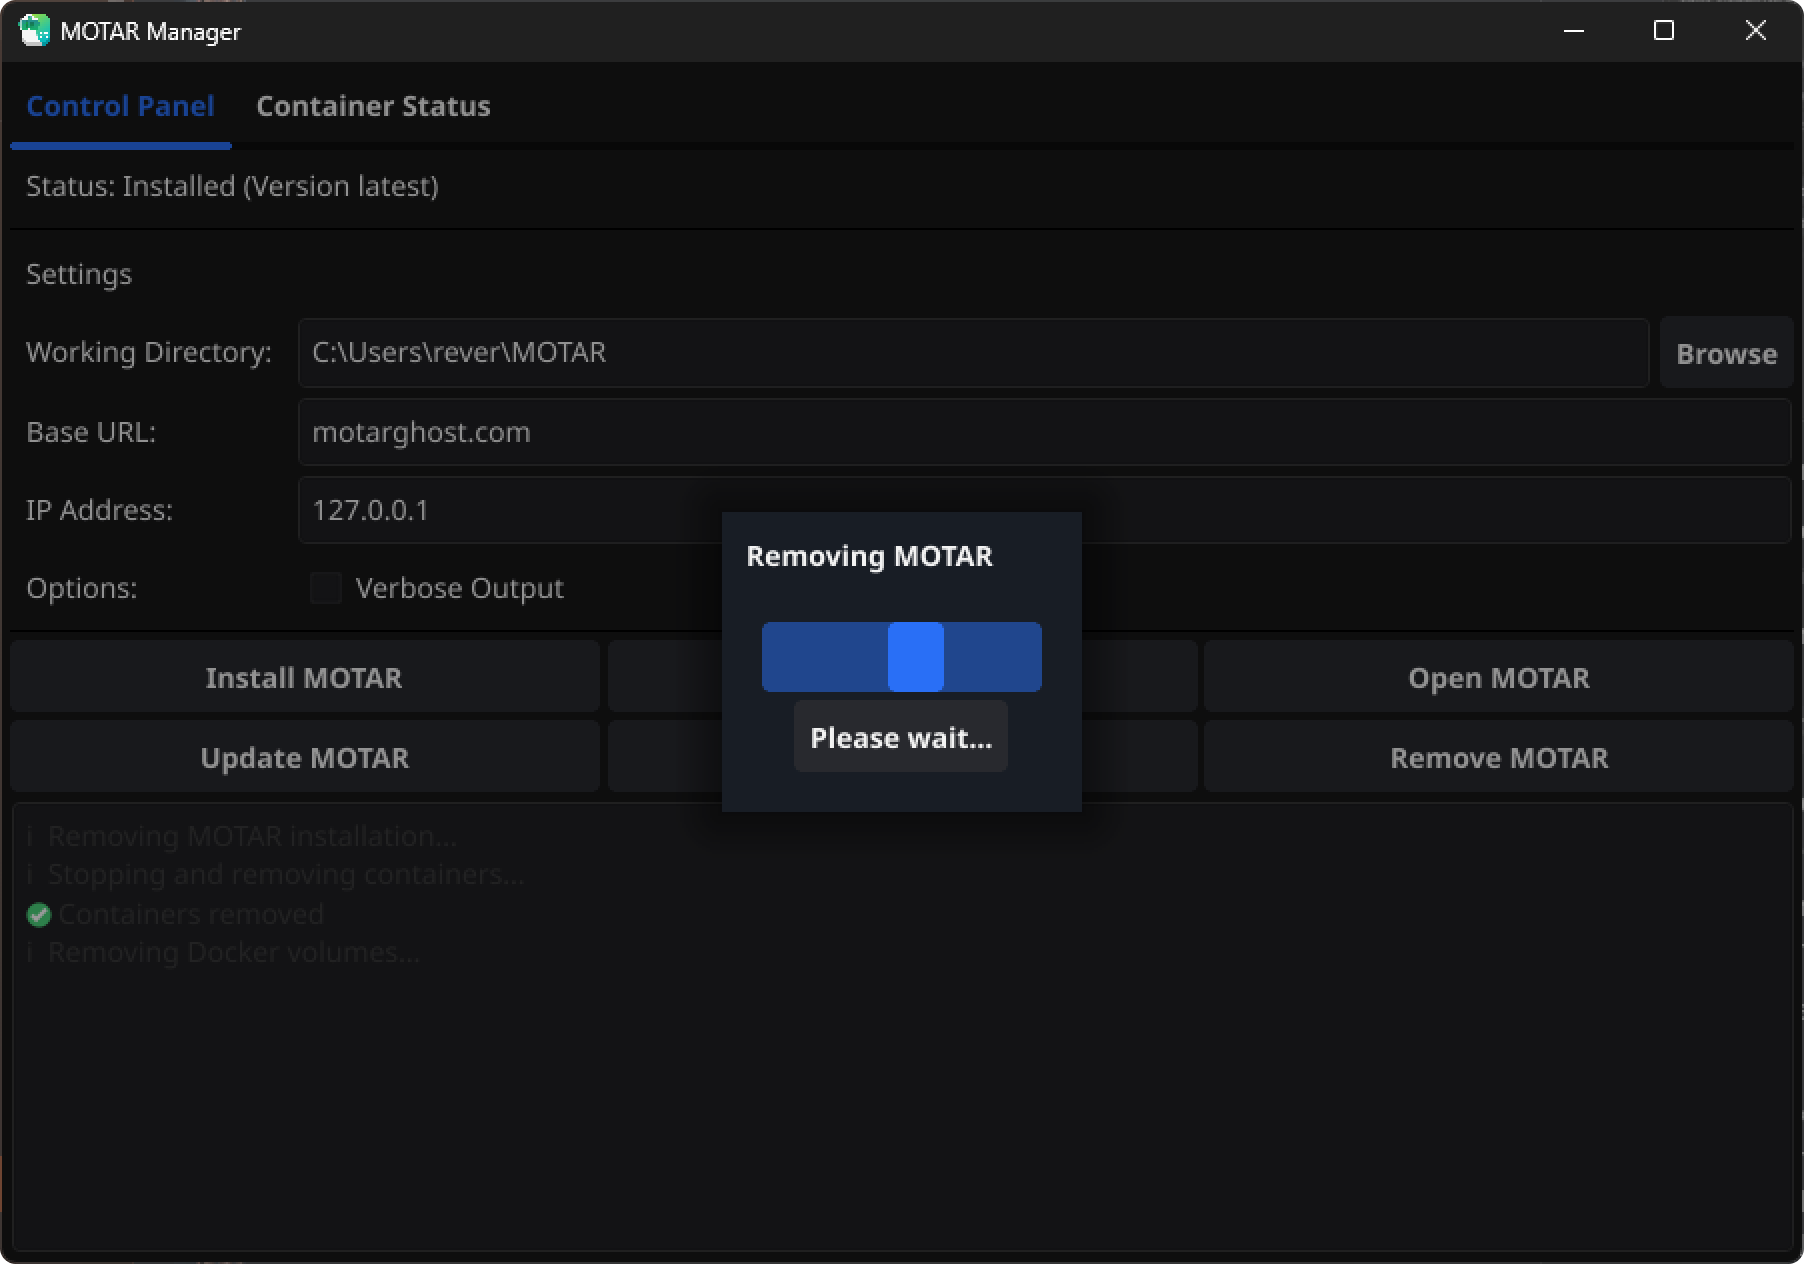This screenshot has height=1264, width=1804.
Task: Focus the Working Directory path field
Action: [972, 353]
